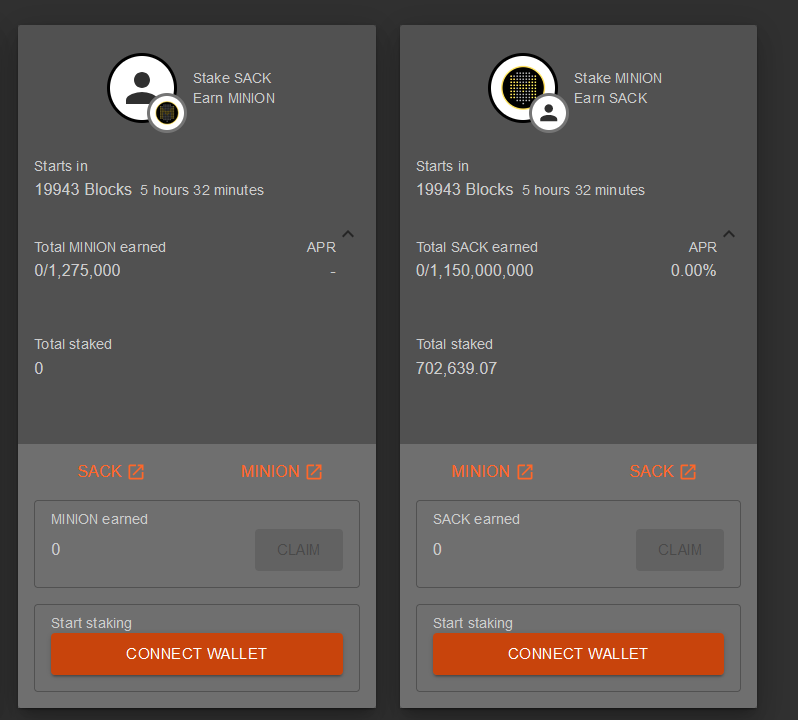798x720 pixels.
Task: Select the 'Earn MINION' subtitle text
Action: pyautogui.click(x=234, y=98)
